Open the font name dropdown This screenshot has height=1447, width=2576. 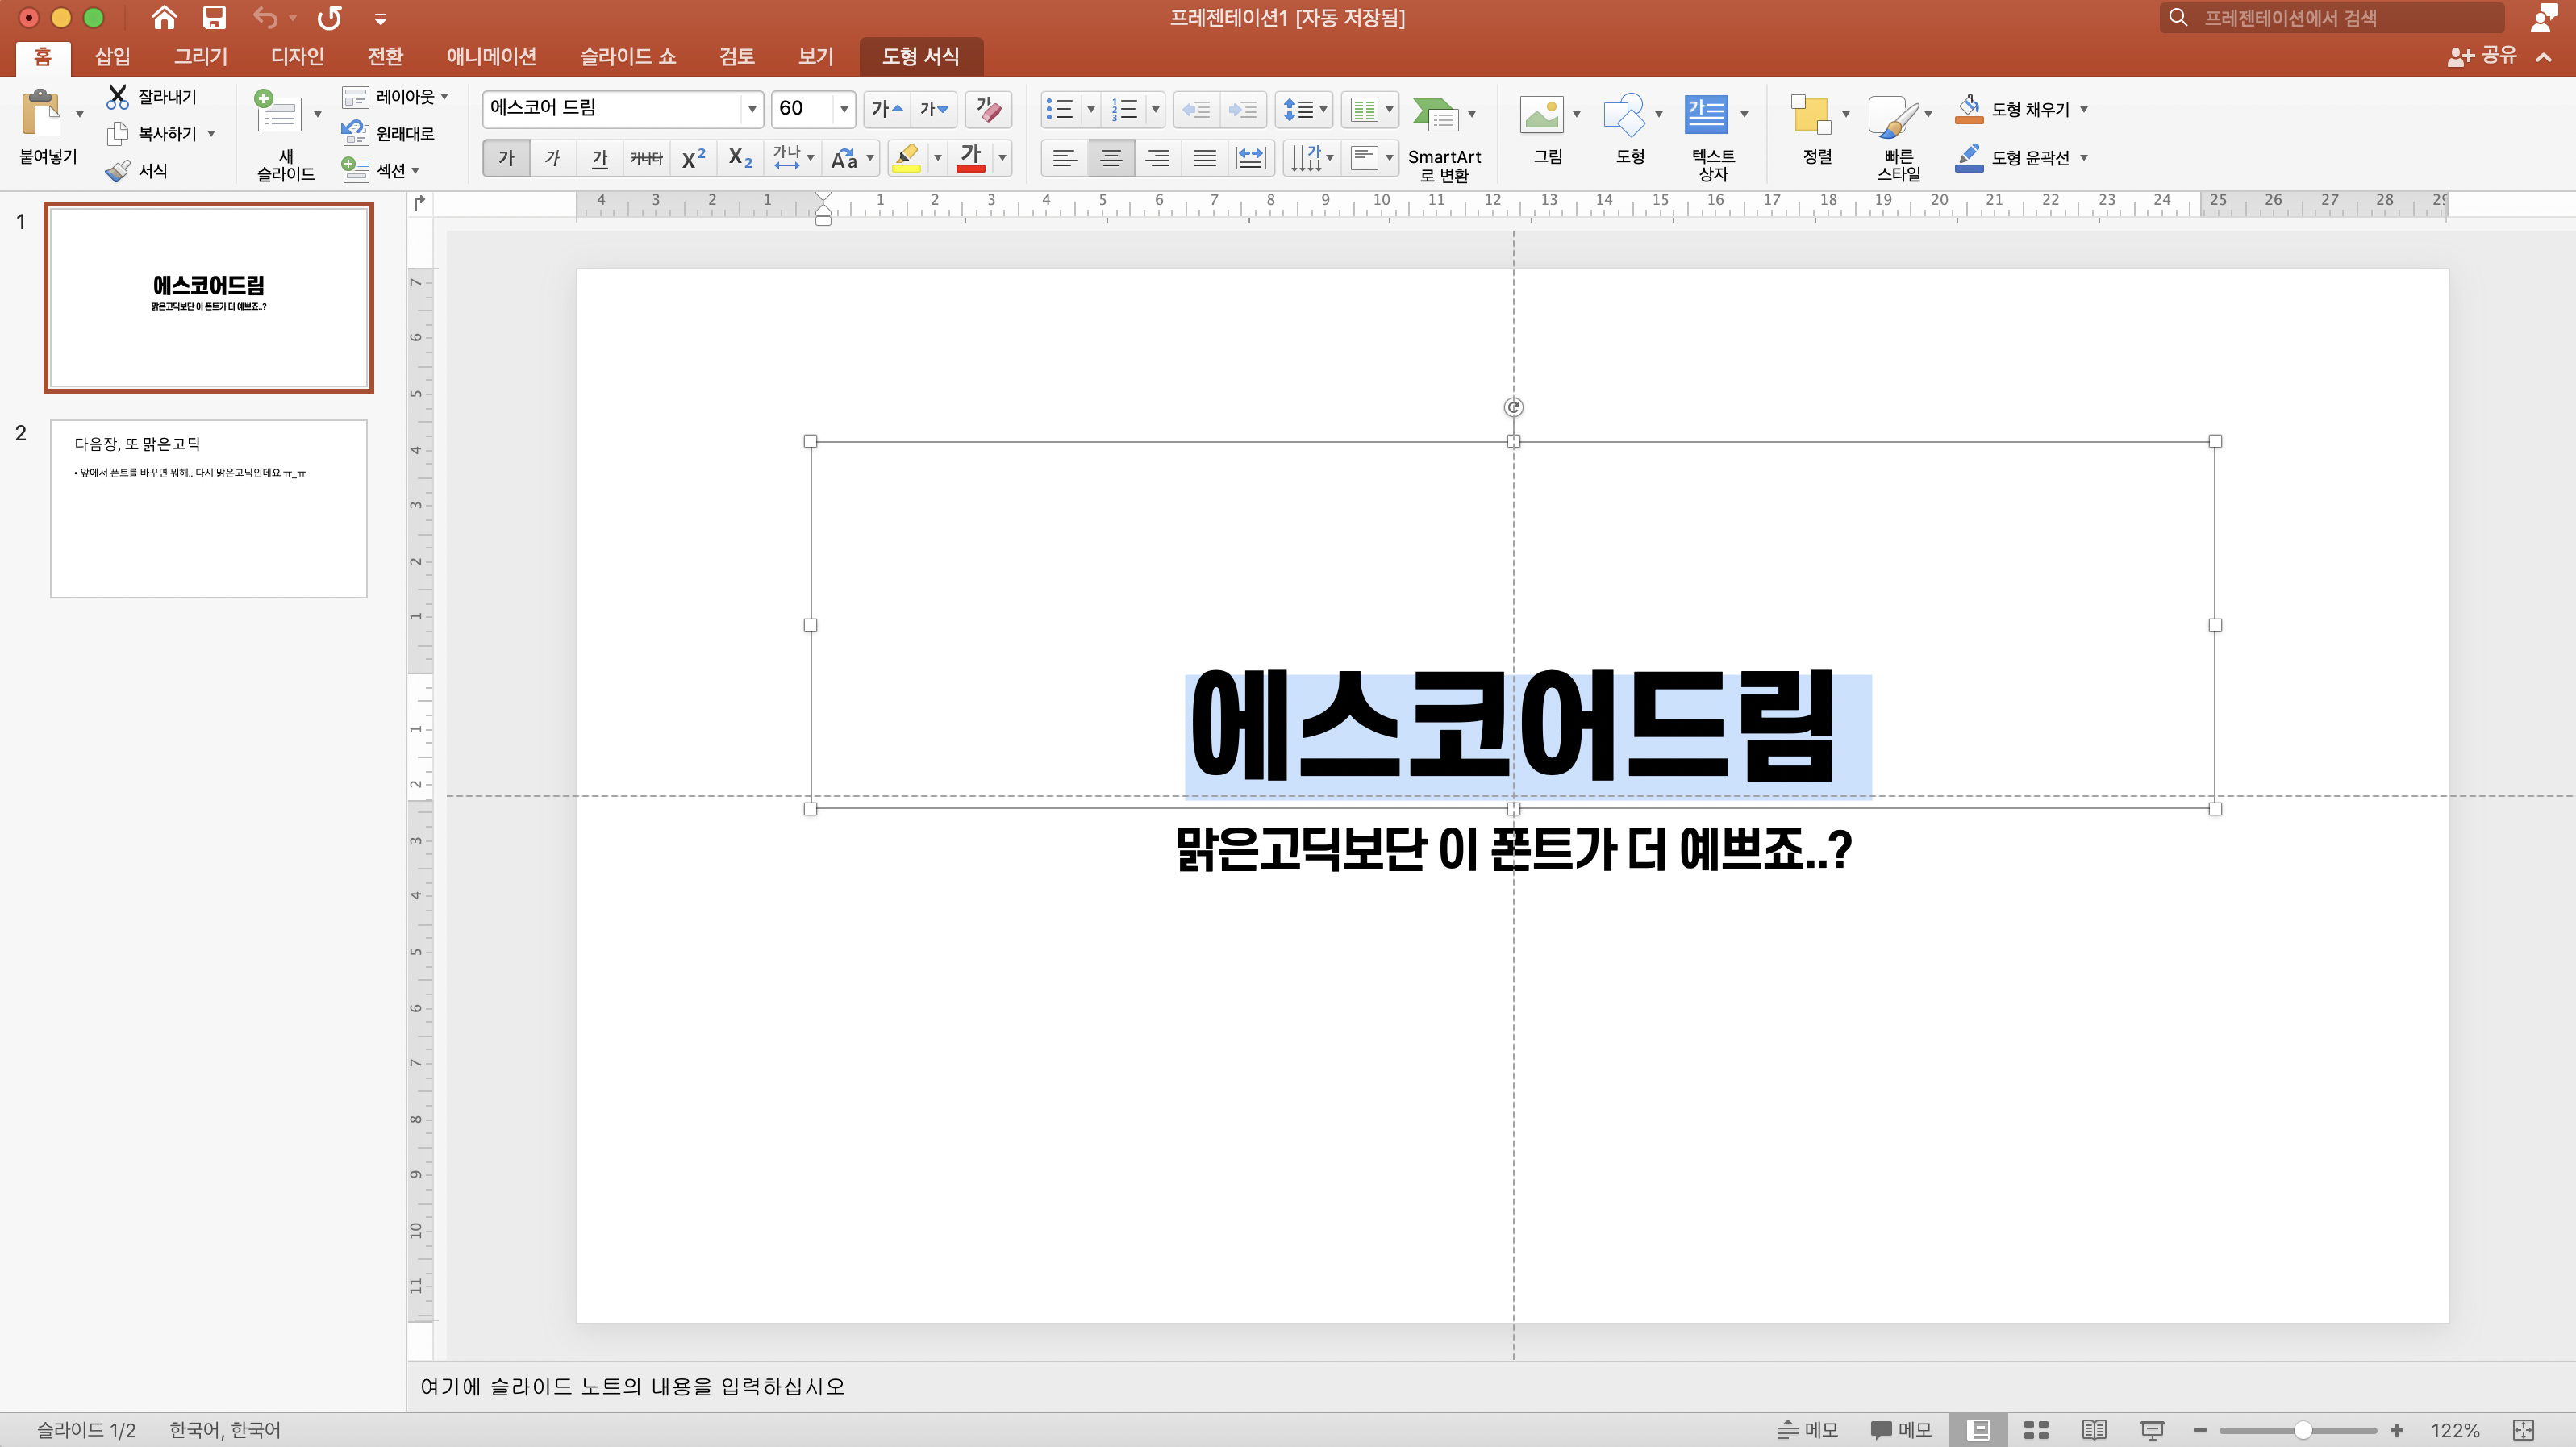[x=751, y=109]
